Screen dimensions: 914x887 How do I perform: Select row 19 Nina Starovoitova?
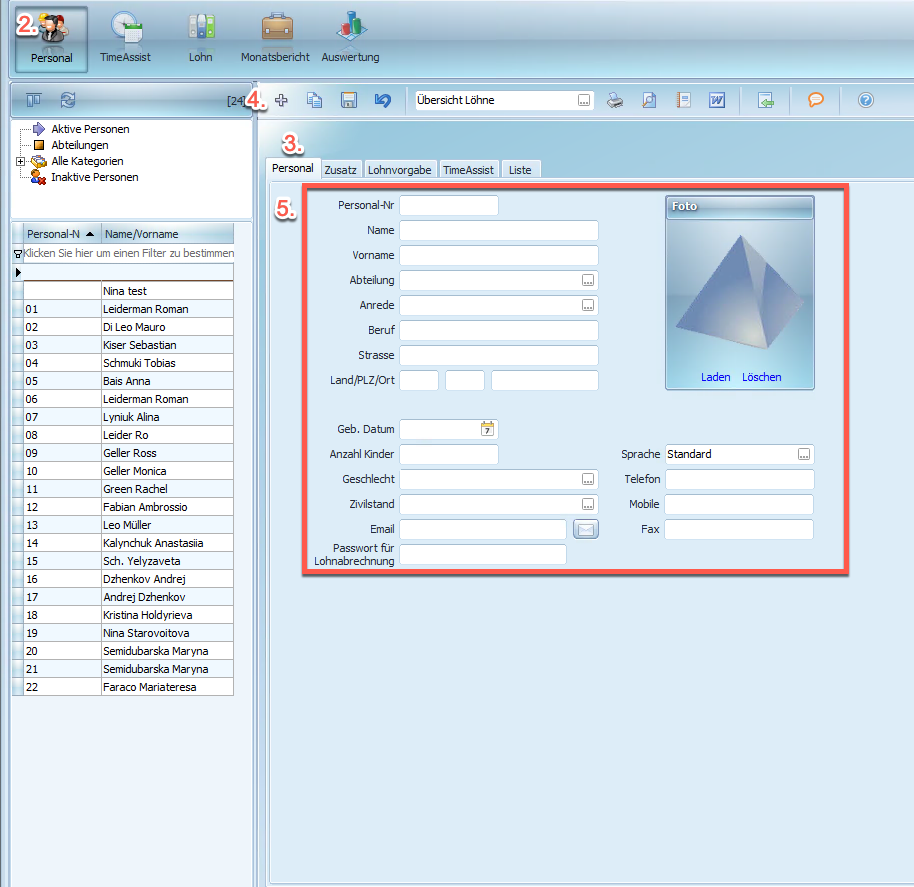point(123,633)
